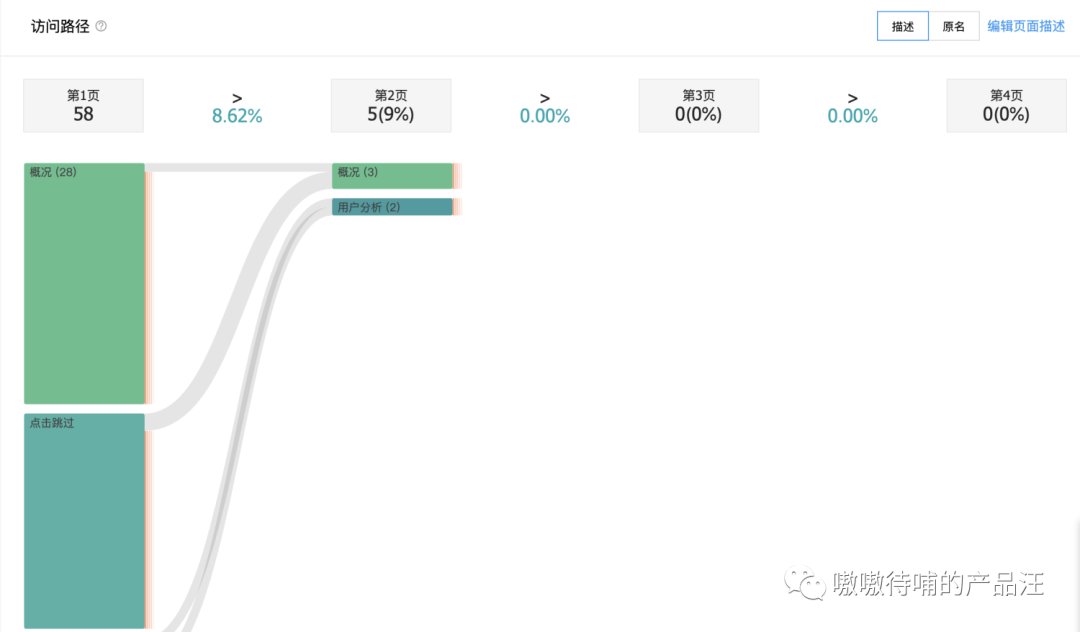The image size is (1080, 632).
Task: Select the green 概况 (28) node
Action: 84,283
